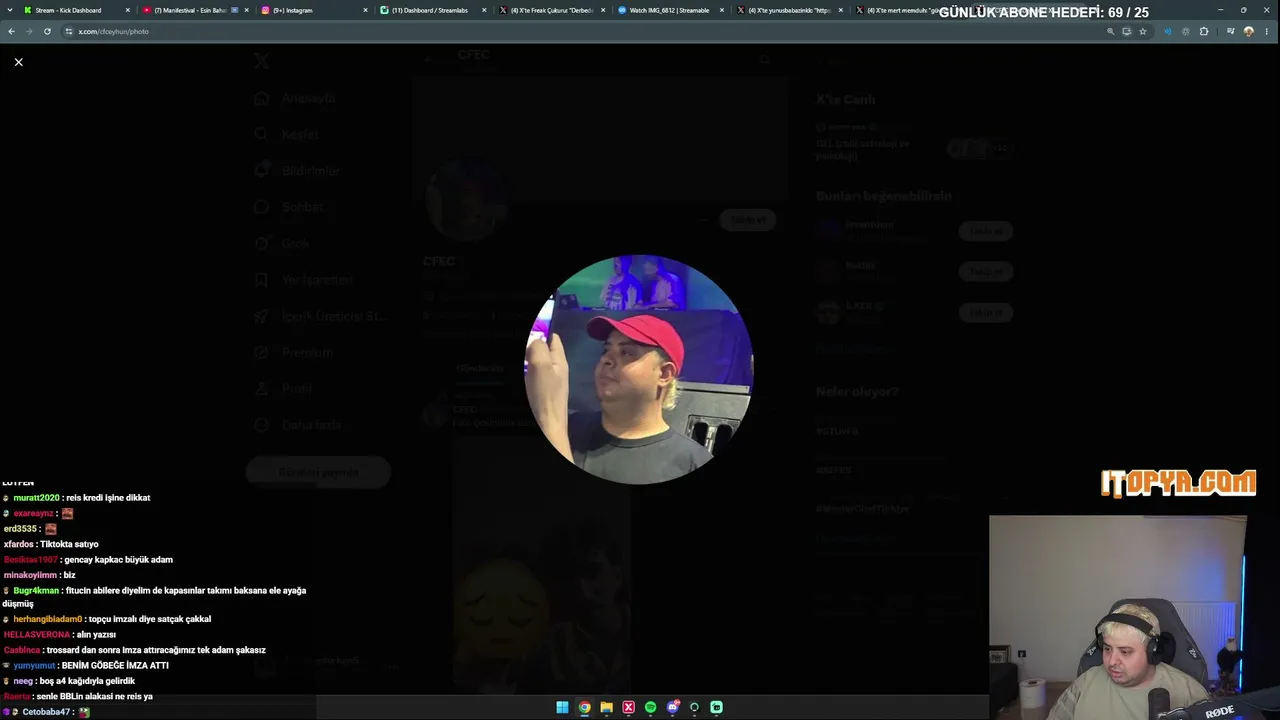
Task: Close the Instagram tab
Action: point(365,10)
